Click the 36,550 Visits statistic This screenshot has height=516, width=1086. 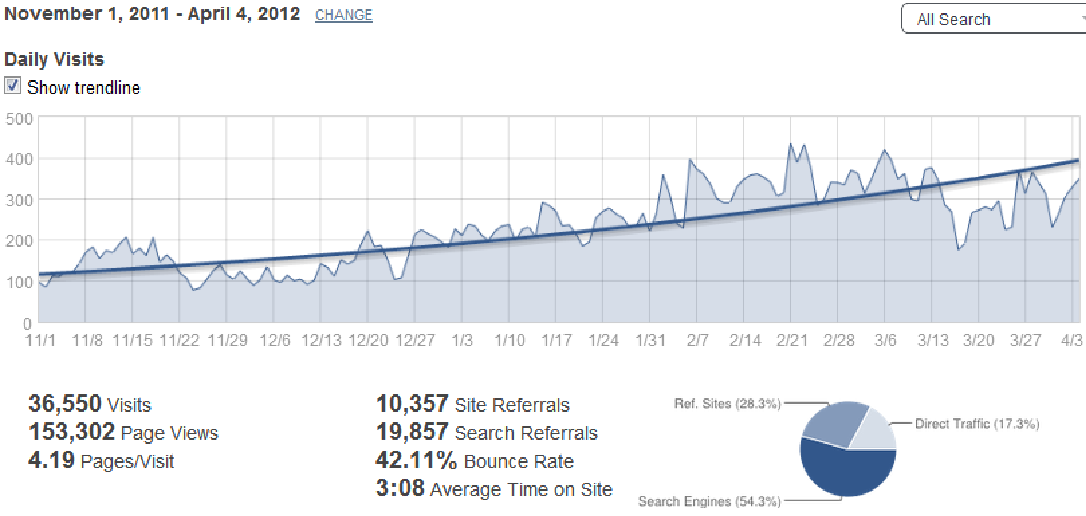[x=89, y=404]
